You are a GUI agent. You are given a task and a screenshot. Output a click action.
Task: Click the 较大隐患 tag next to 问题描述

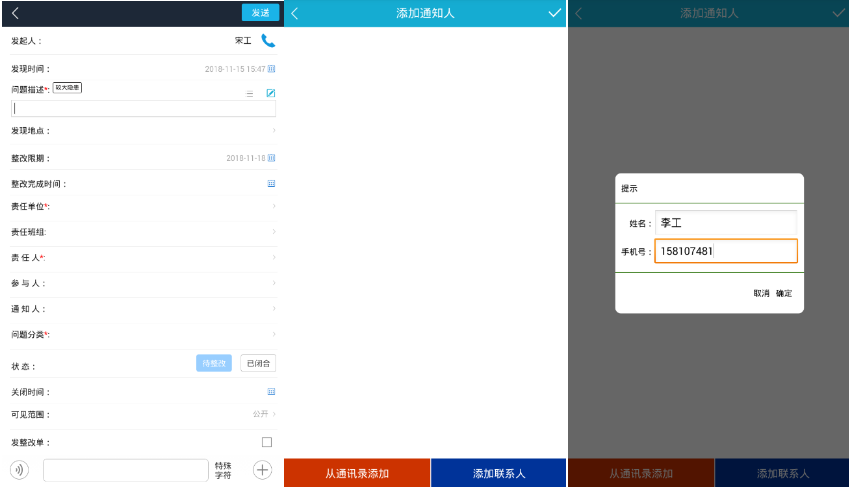click(67, 87)
